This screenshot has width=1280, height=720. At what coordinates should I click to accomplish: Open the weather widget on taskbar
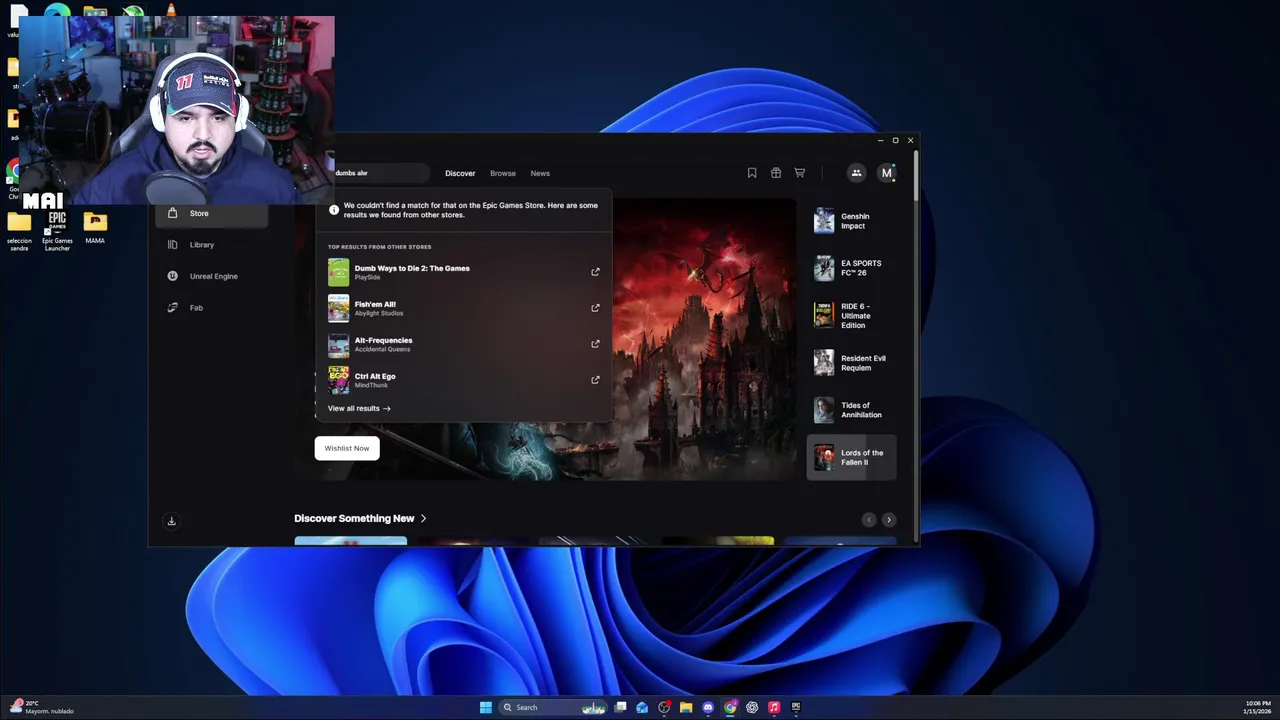click(42, 707)
